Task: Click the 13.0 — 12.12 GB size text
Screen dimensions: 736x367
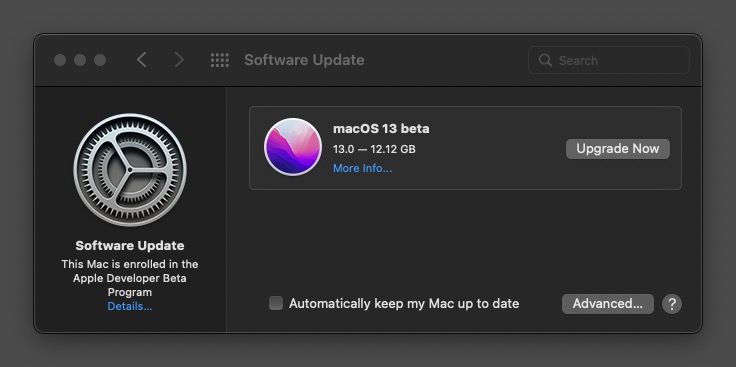Action: (x=374, y=149)
